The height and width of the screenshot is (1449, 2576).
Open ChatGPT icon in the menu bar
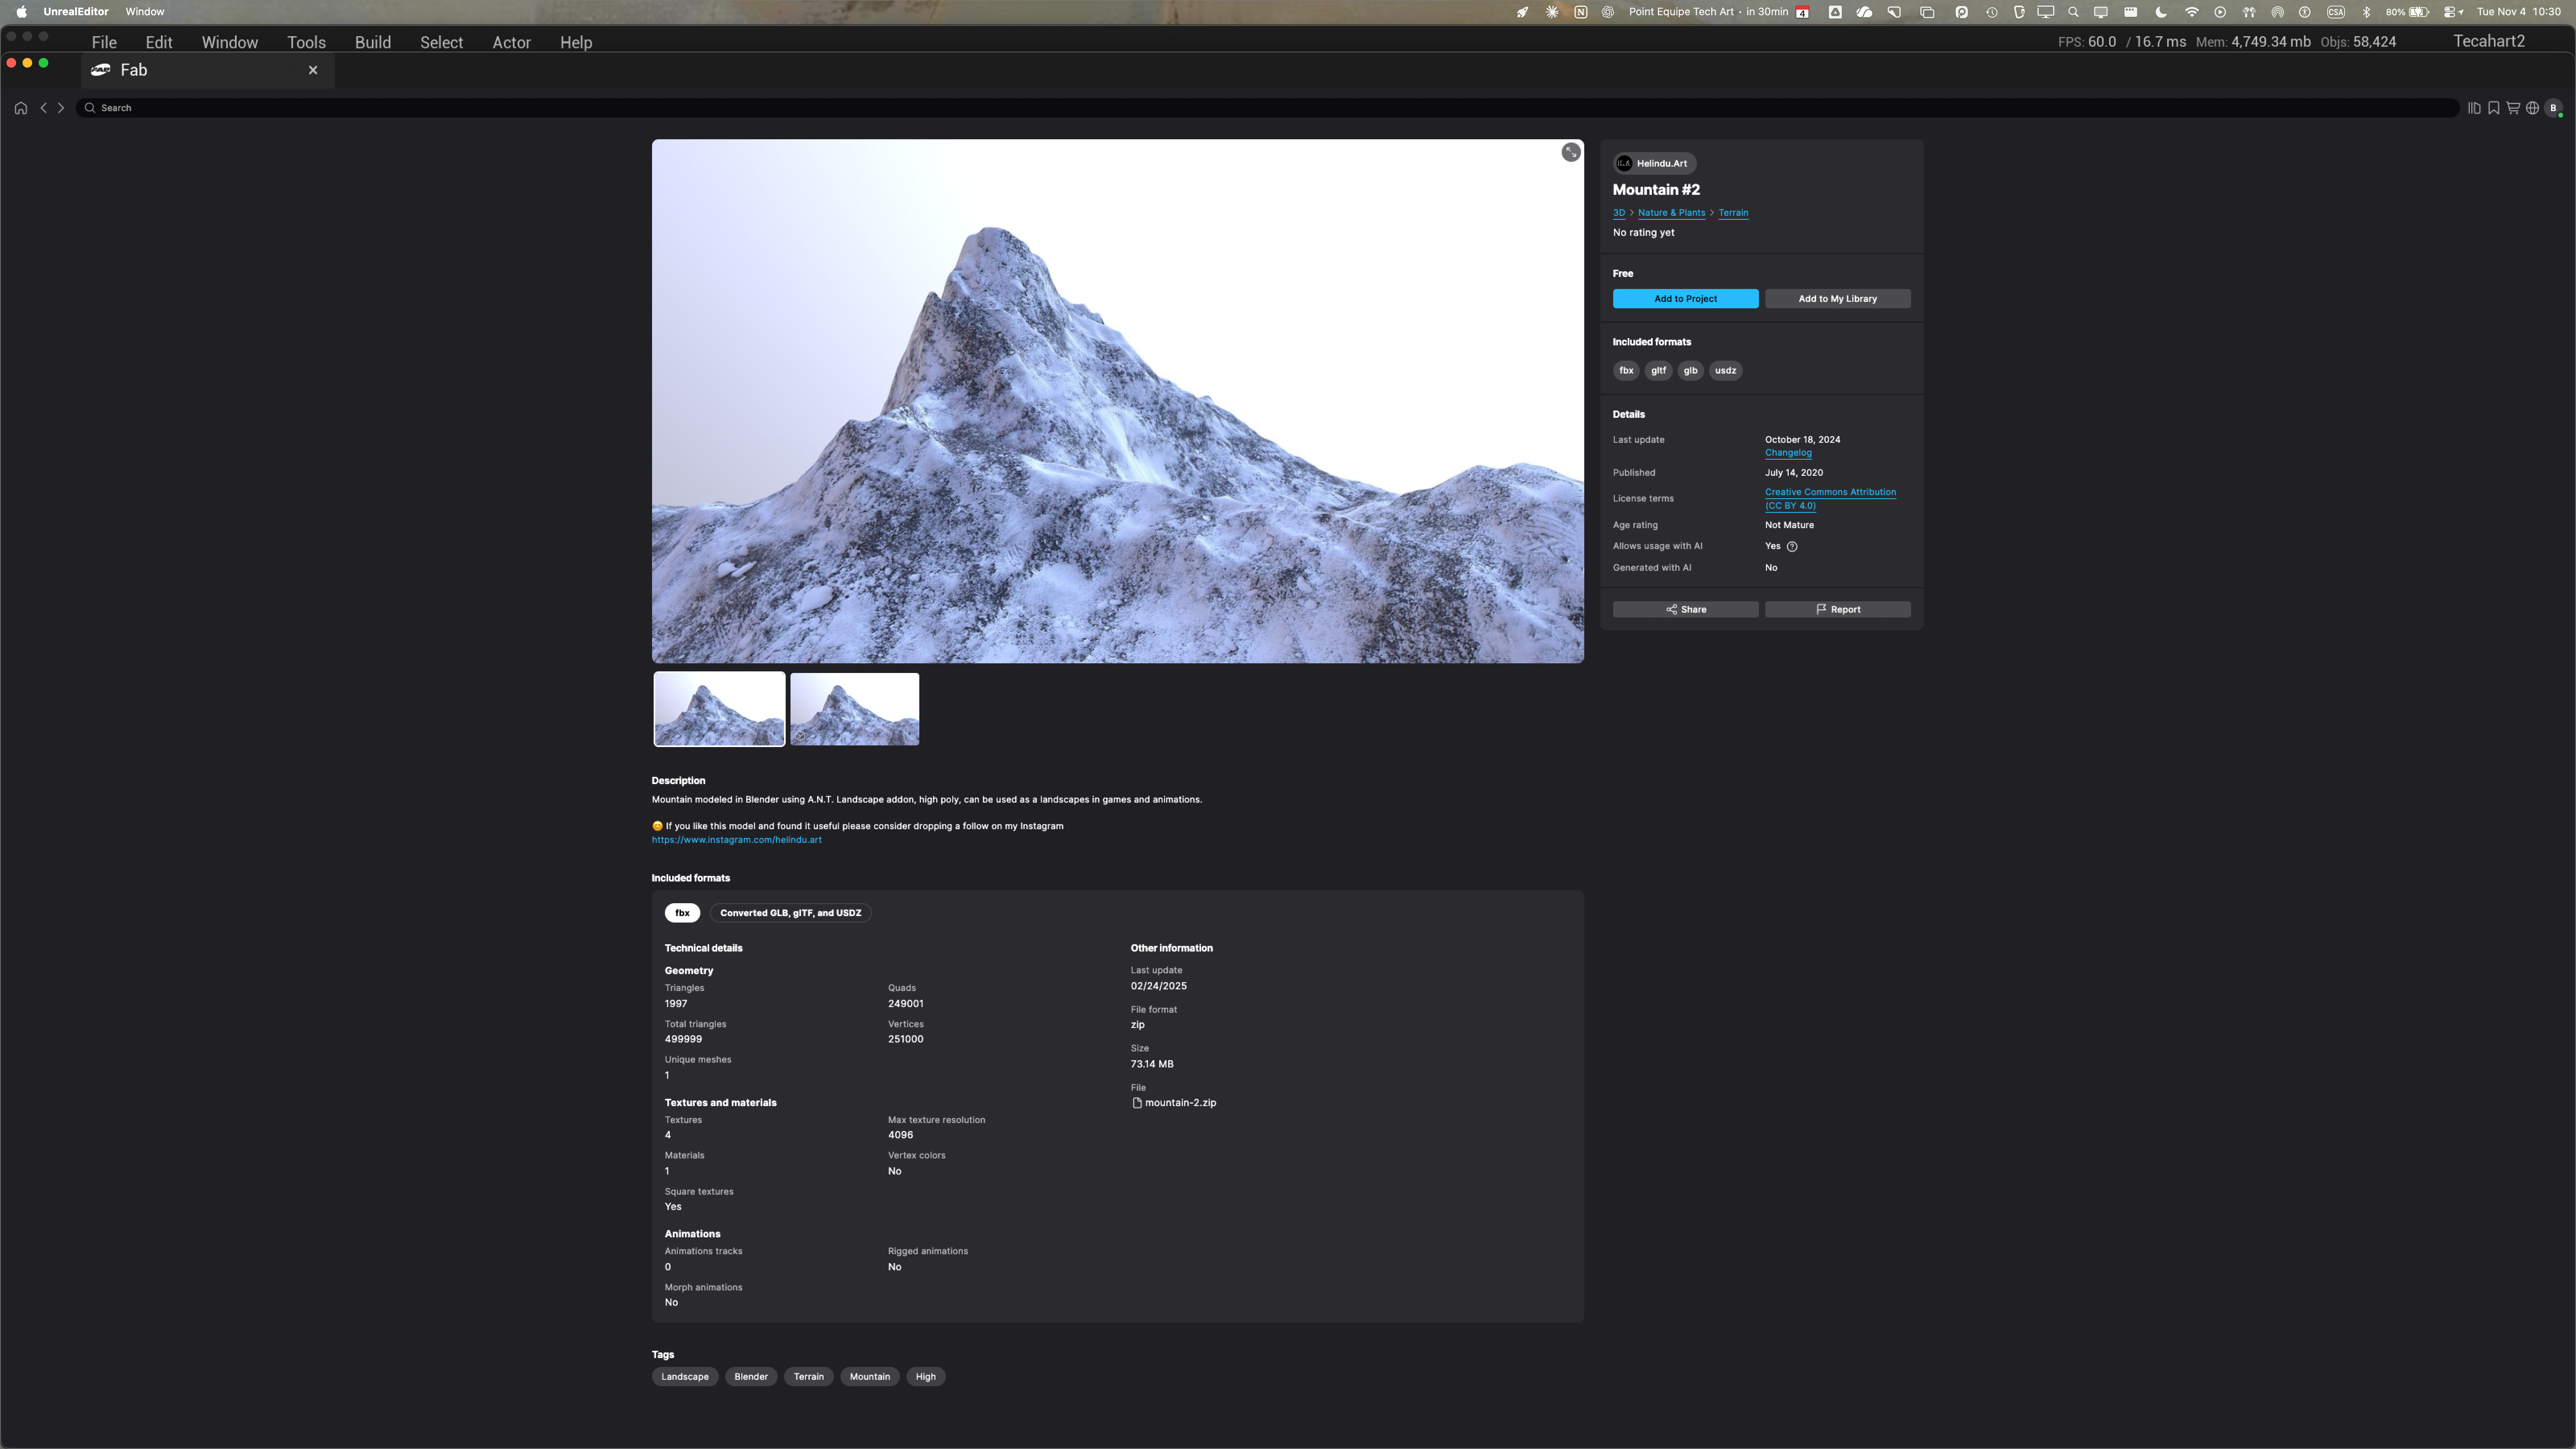pos(1608,12)
